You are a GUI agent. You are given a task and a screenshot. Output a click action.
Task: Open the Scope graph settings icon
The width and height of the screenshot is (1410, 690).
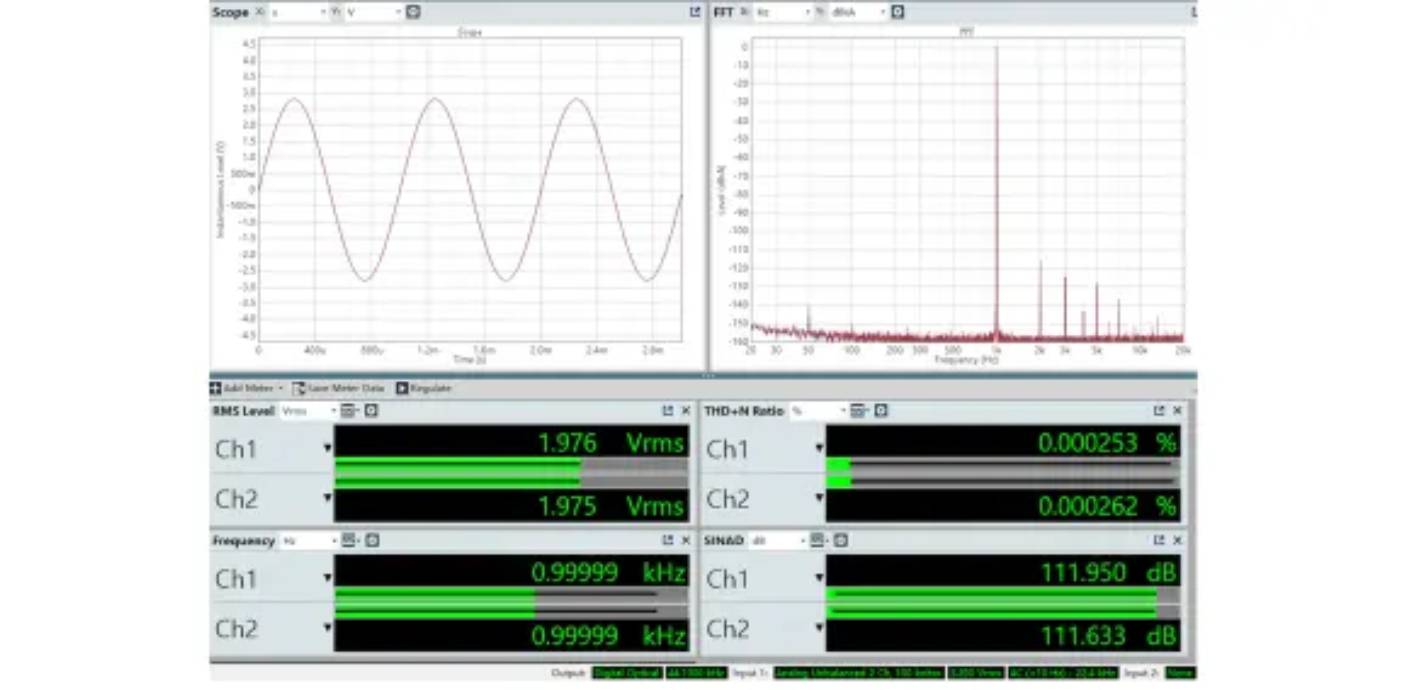[x=413, y=12]
